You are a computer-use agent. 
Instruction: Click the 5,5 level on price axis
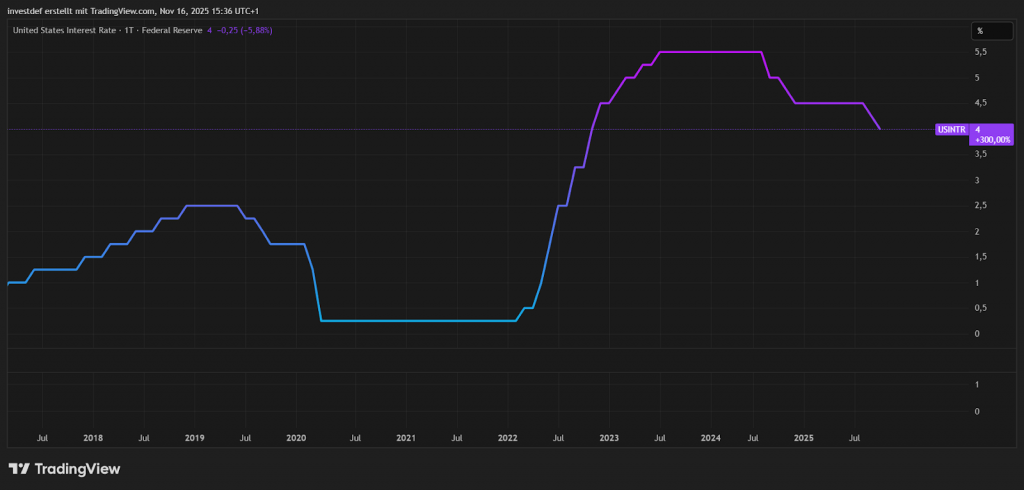(x=980, y=52)
